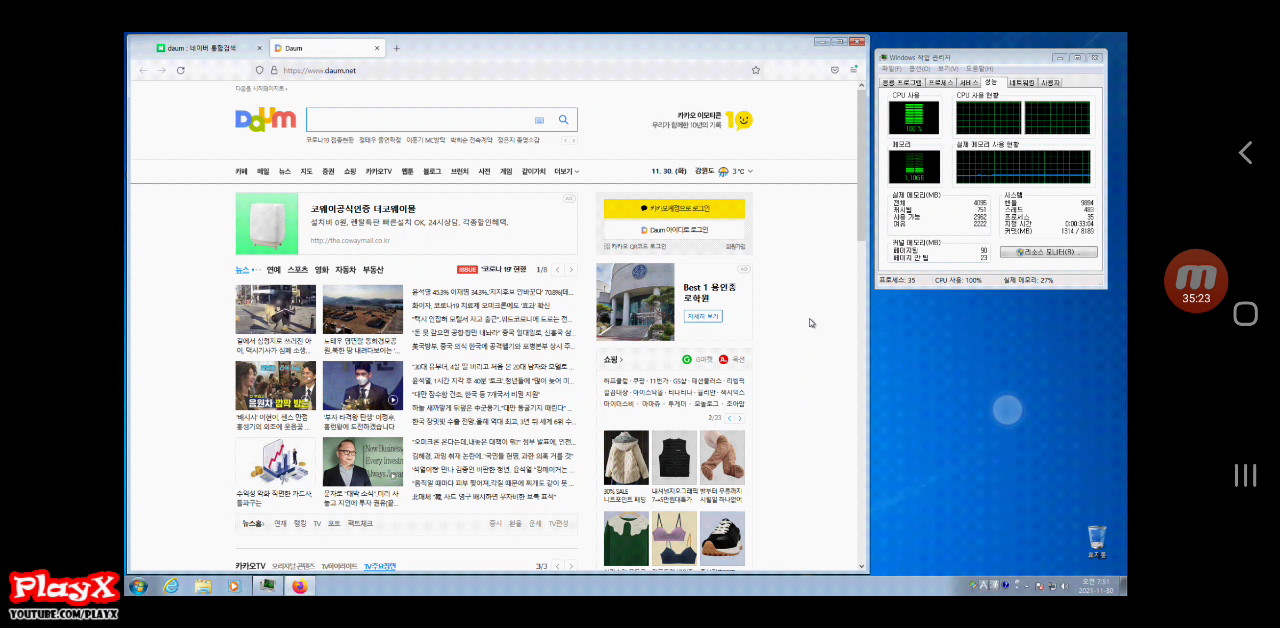Viewport: 1280px width, 628px height.
Task: Switch to 사용자 tab in Task Manager
Action: pyautogui.click(x=1051, y=83)
